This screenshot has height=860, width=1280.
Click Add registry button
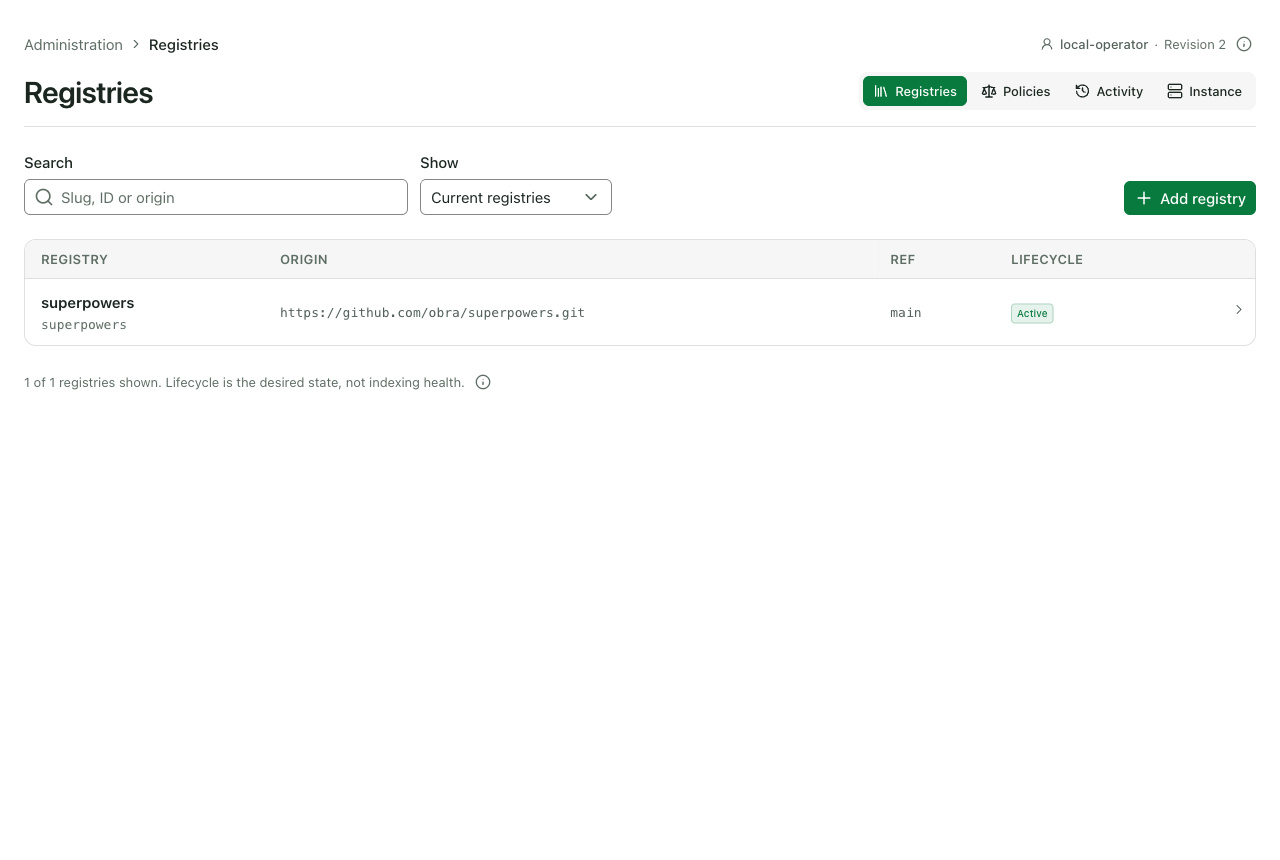click(1190, 198)
